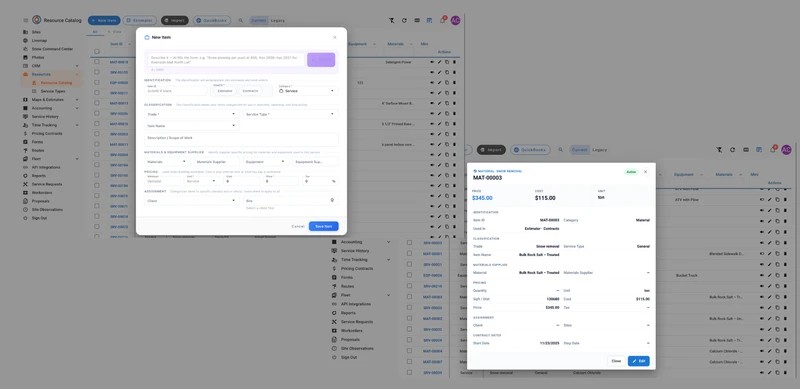This screenshot has height=389, width=800.
Task: Toggle the Contracts chip in New Item dialog
Action: tap(250, 91)
